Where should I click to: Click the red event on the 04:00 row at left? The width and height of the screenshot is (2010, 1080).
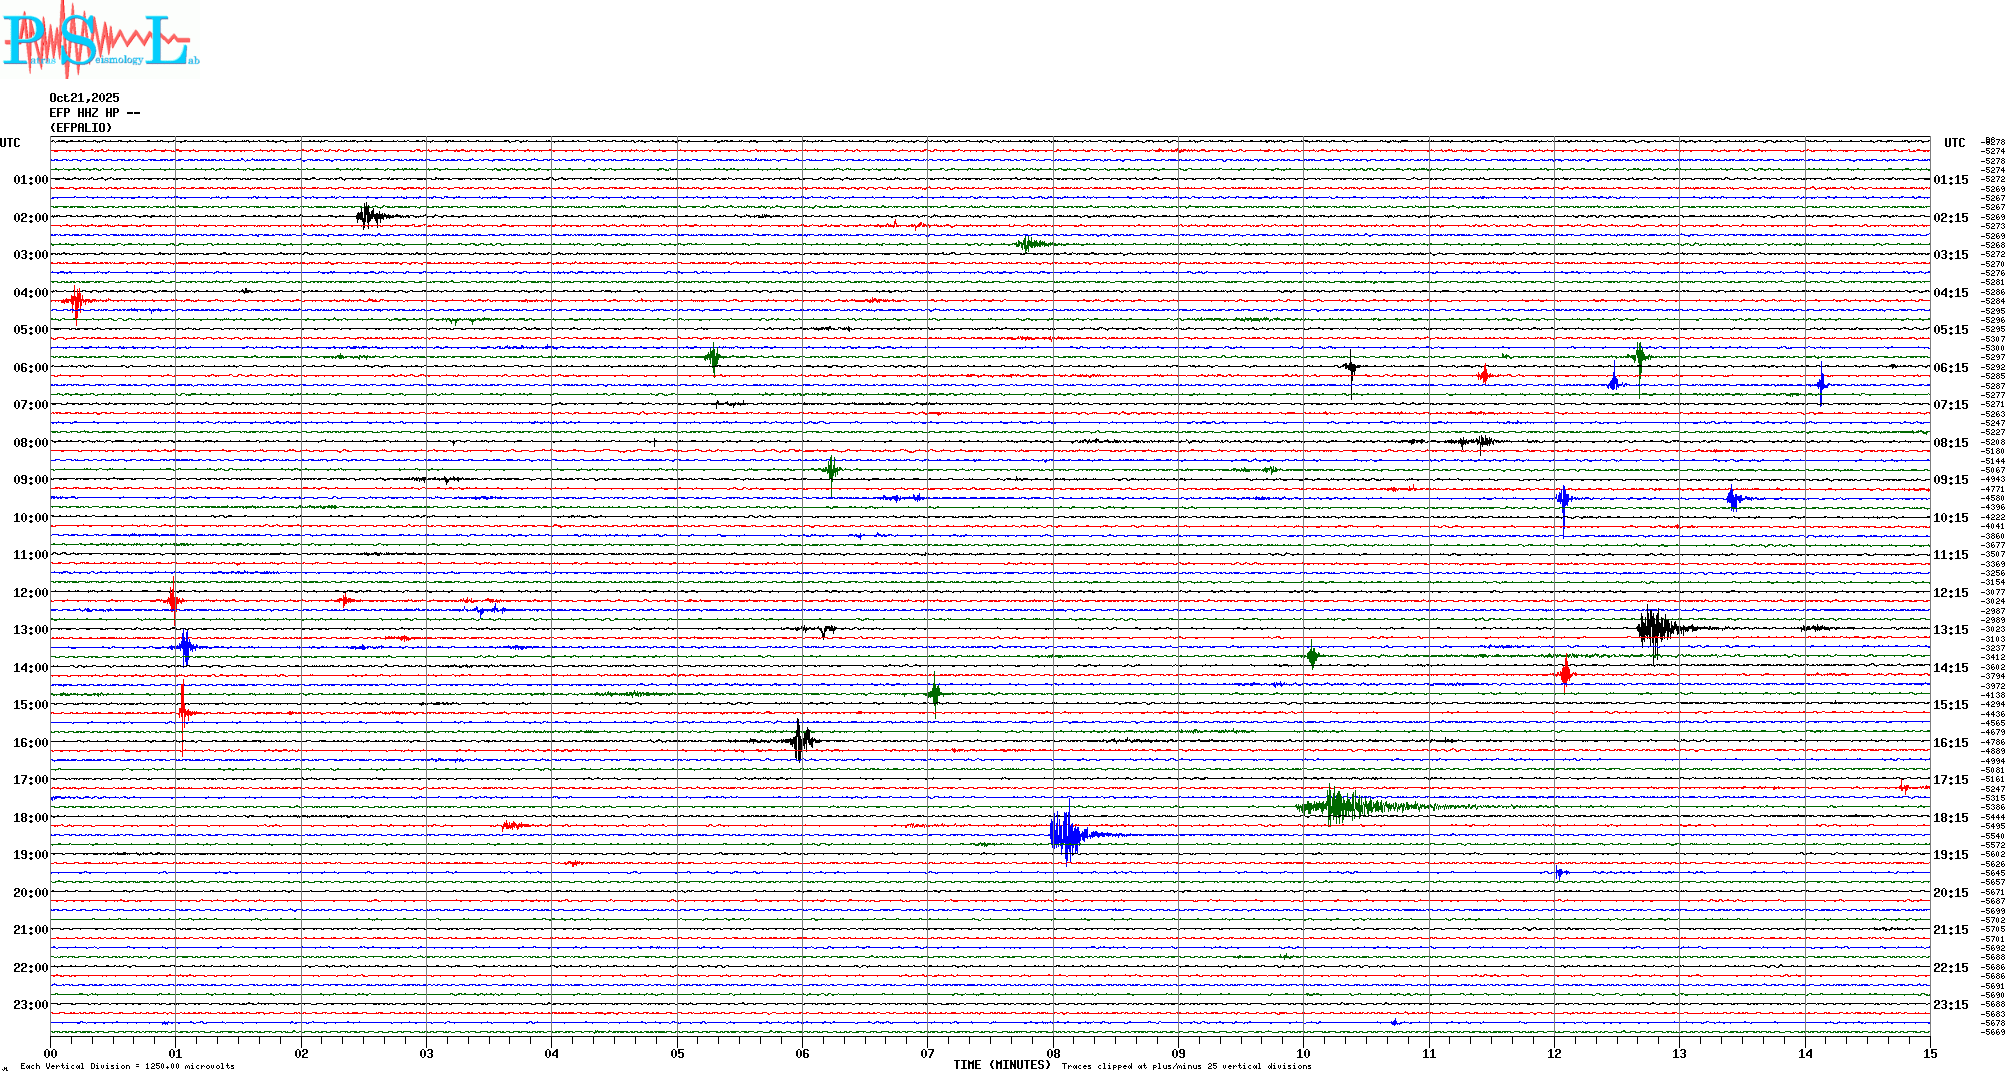[x=77, y=301]
